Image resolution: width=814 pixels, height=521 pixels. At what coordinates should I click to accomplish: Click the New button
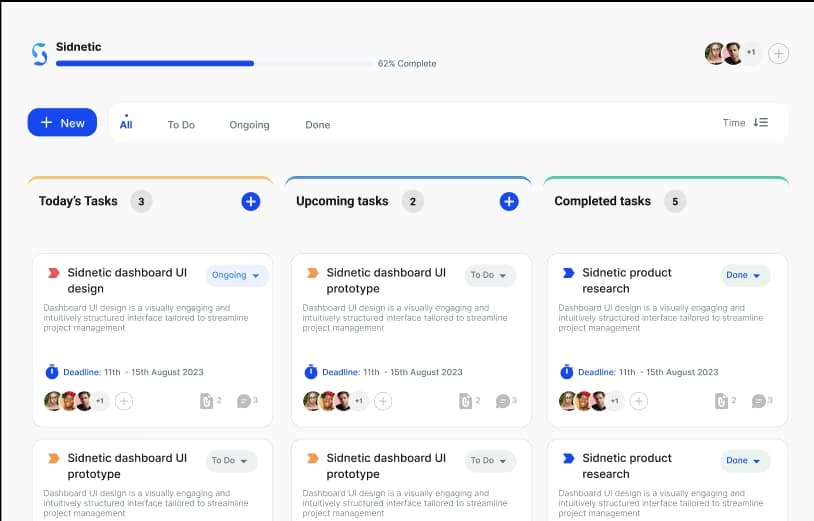62,123
